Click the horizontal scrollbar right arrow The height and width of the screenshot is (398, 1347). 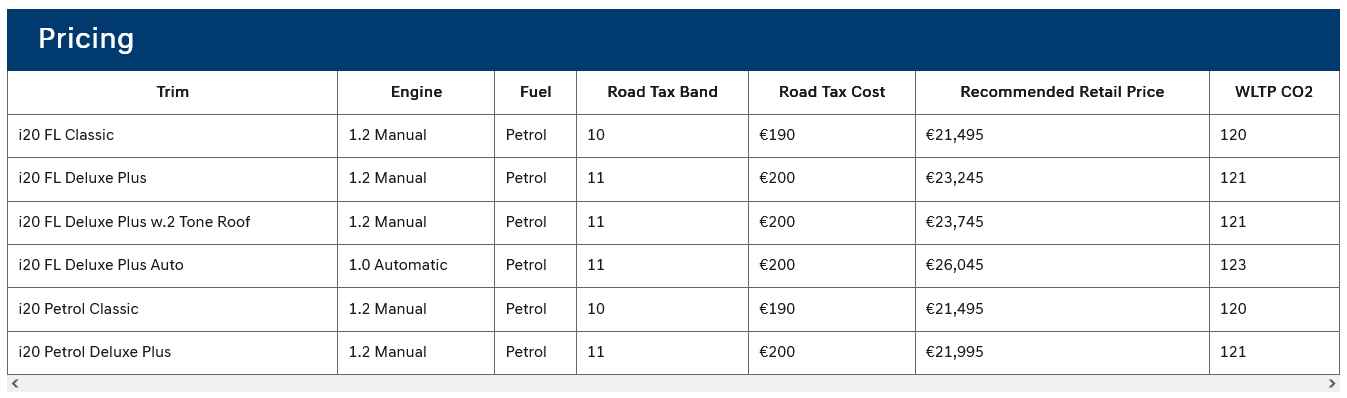point(1332,384)
